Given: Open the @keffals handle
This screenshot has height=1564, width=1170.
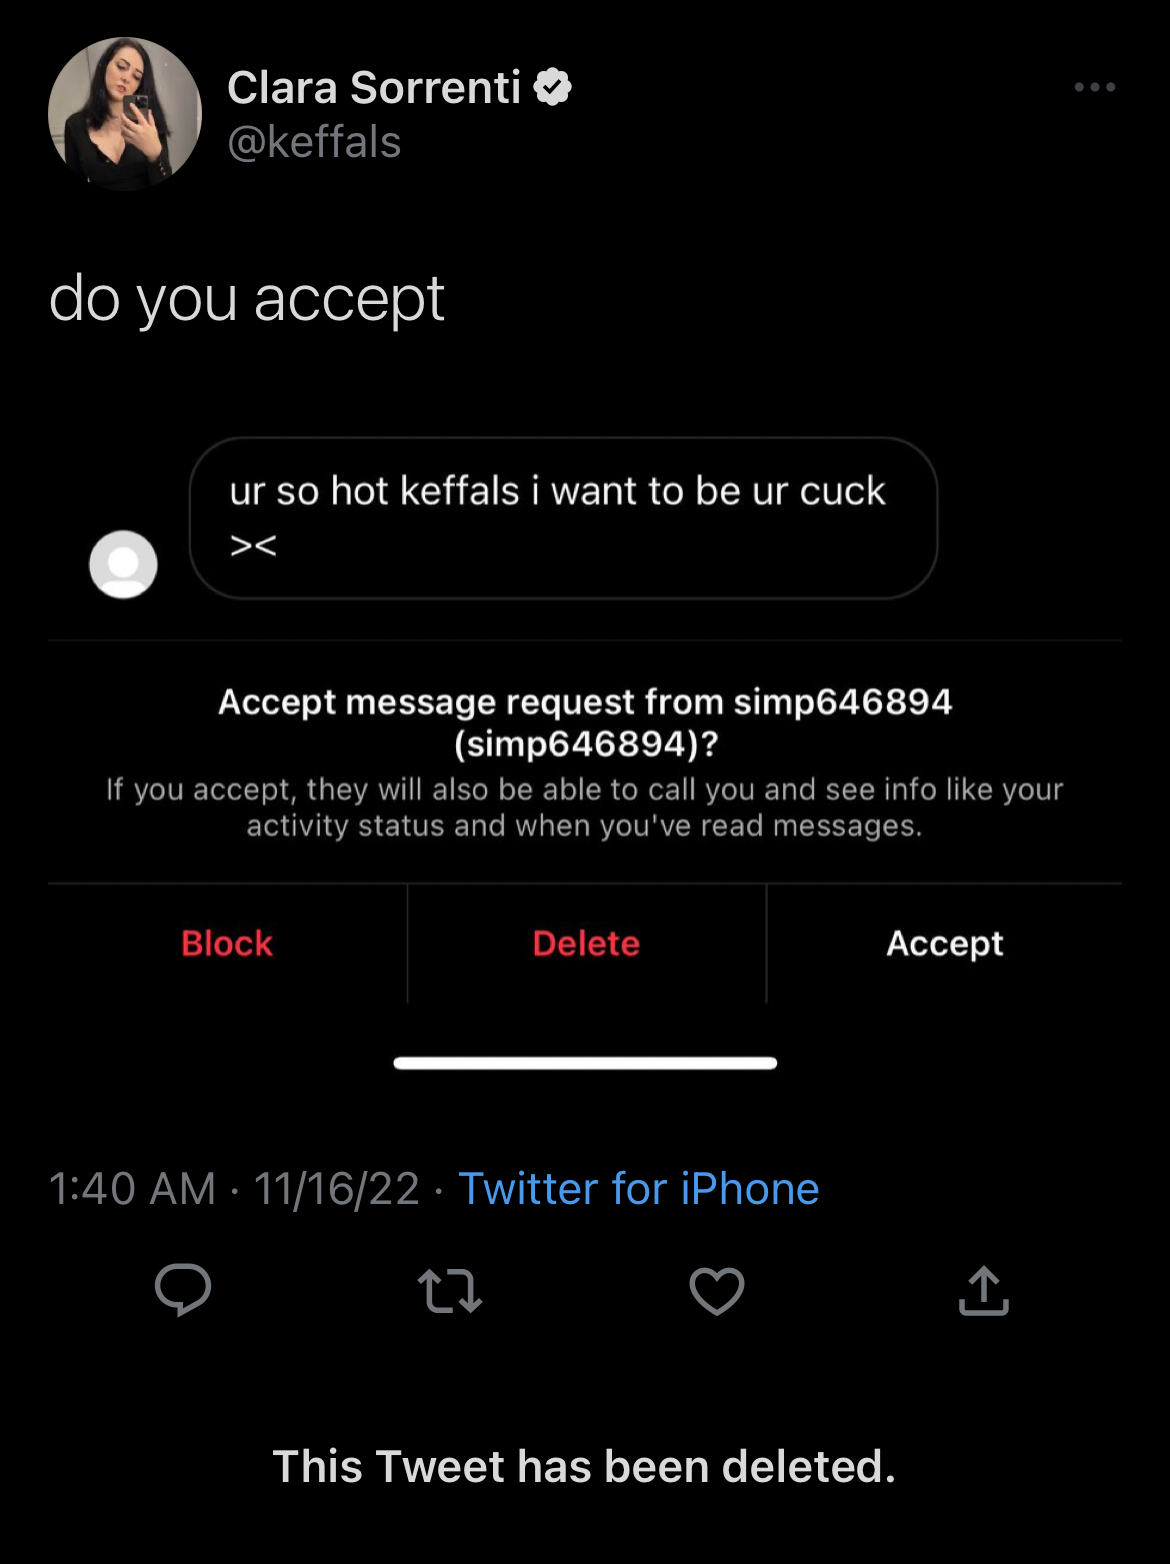Looking at the screenshot, I should pos(314,142).
